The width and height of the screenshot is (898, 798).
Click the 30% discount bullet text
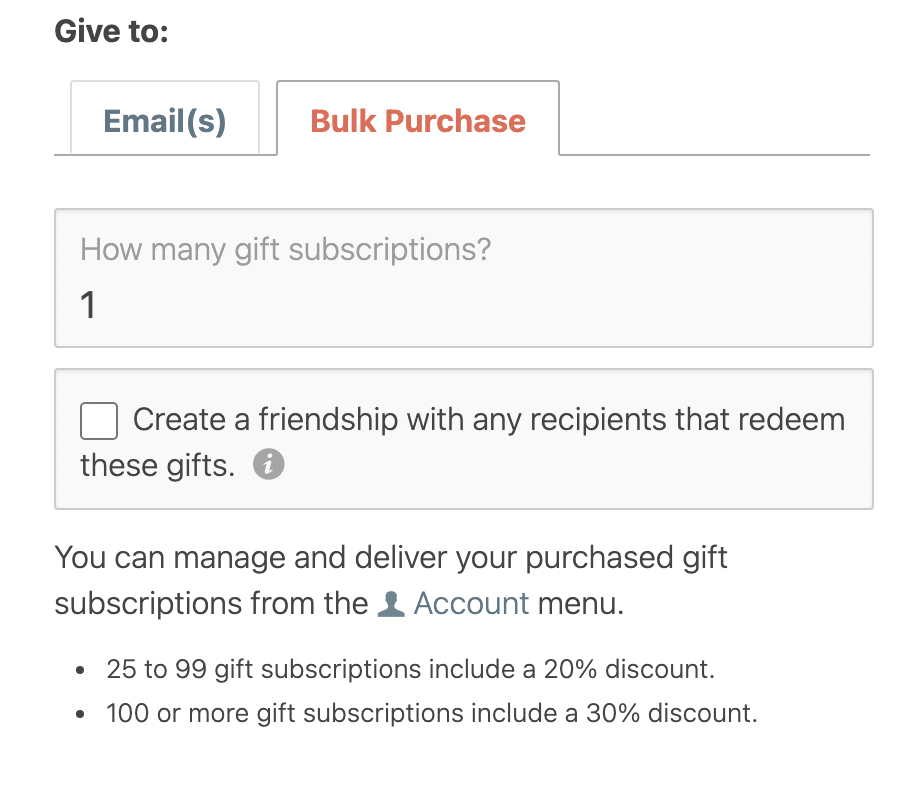[432, 714]
